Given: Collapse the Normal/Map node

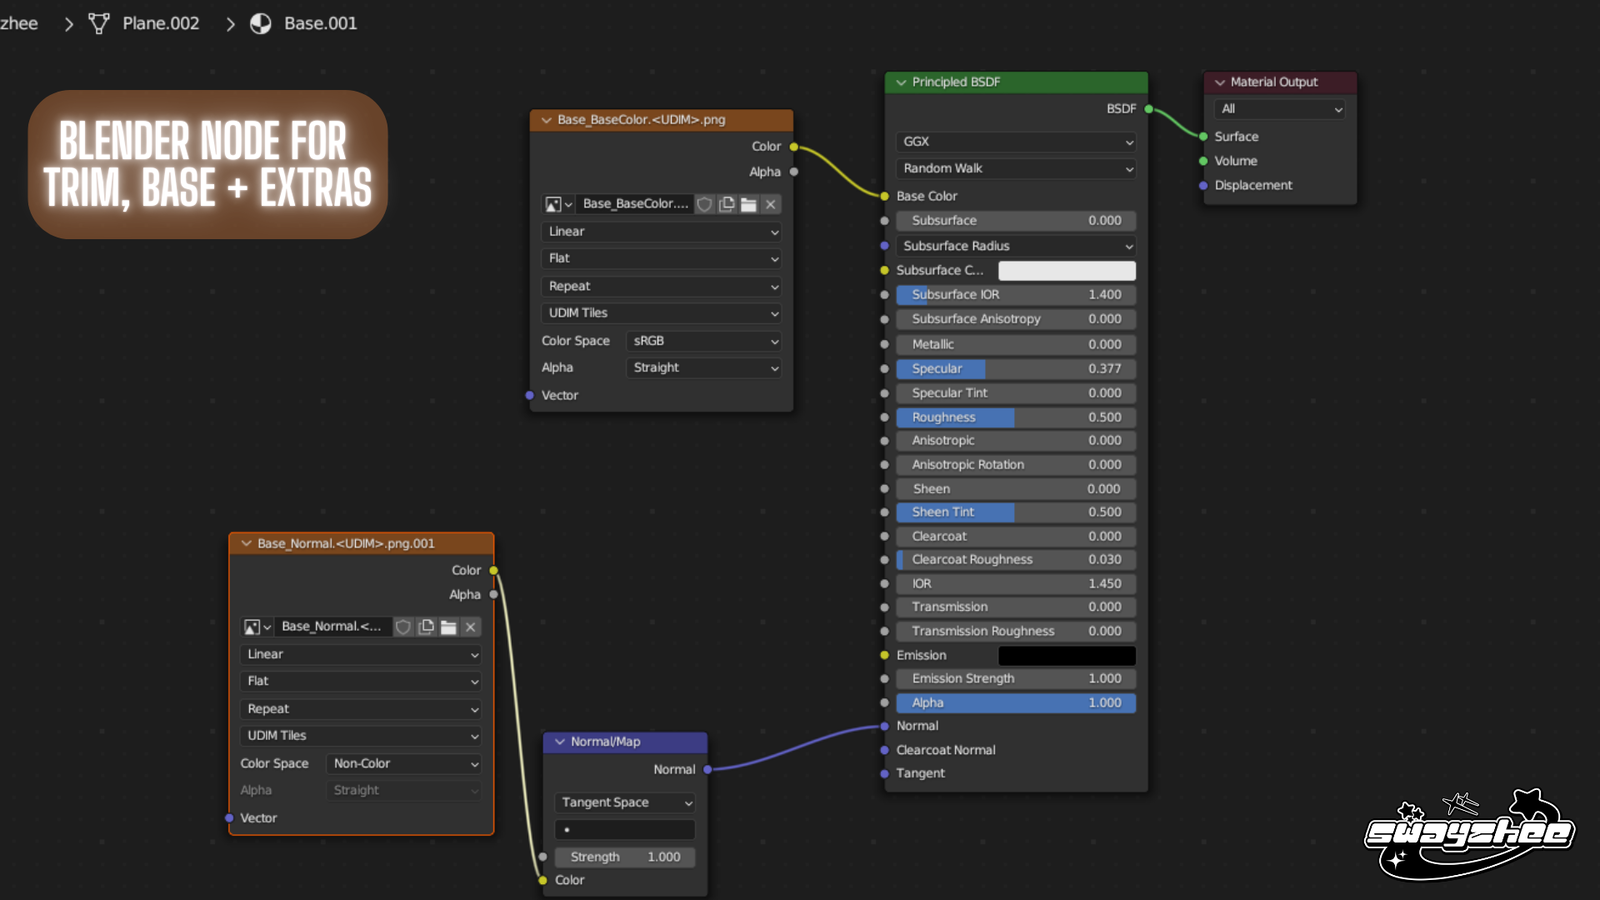Looking at the screenshot, I should pos(559,742).
